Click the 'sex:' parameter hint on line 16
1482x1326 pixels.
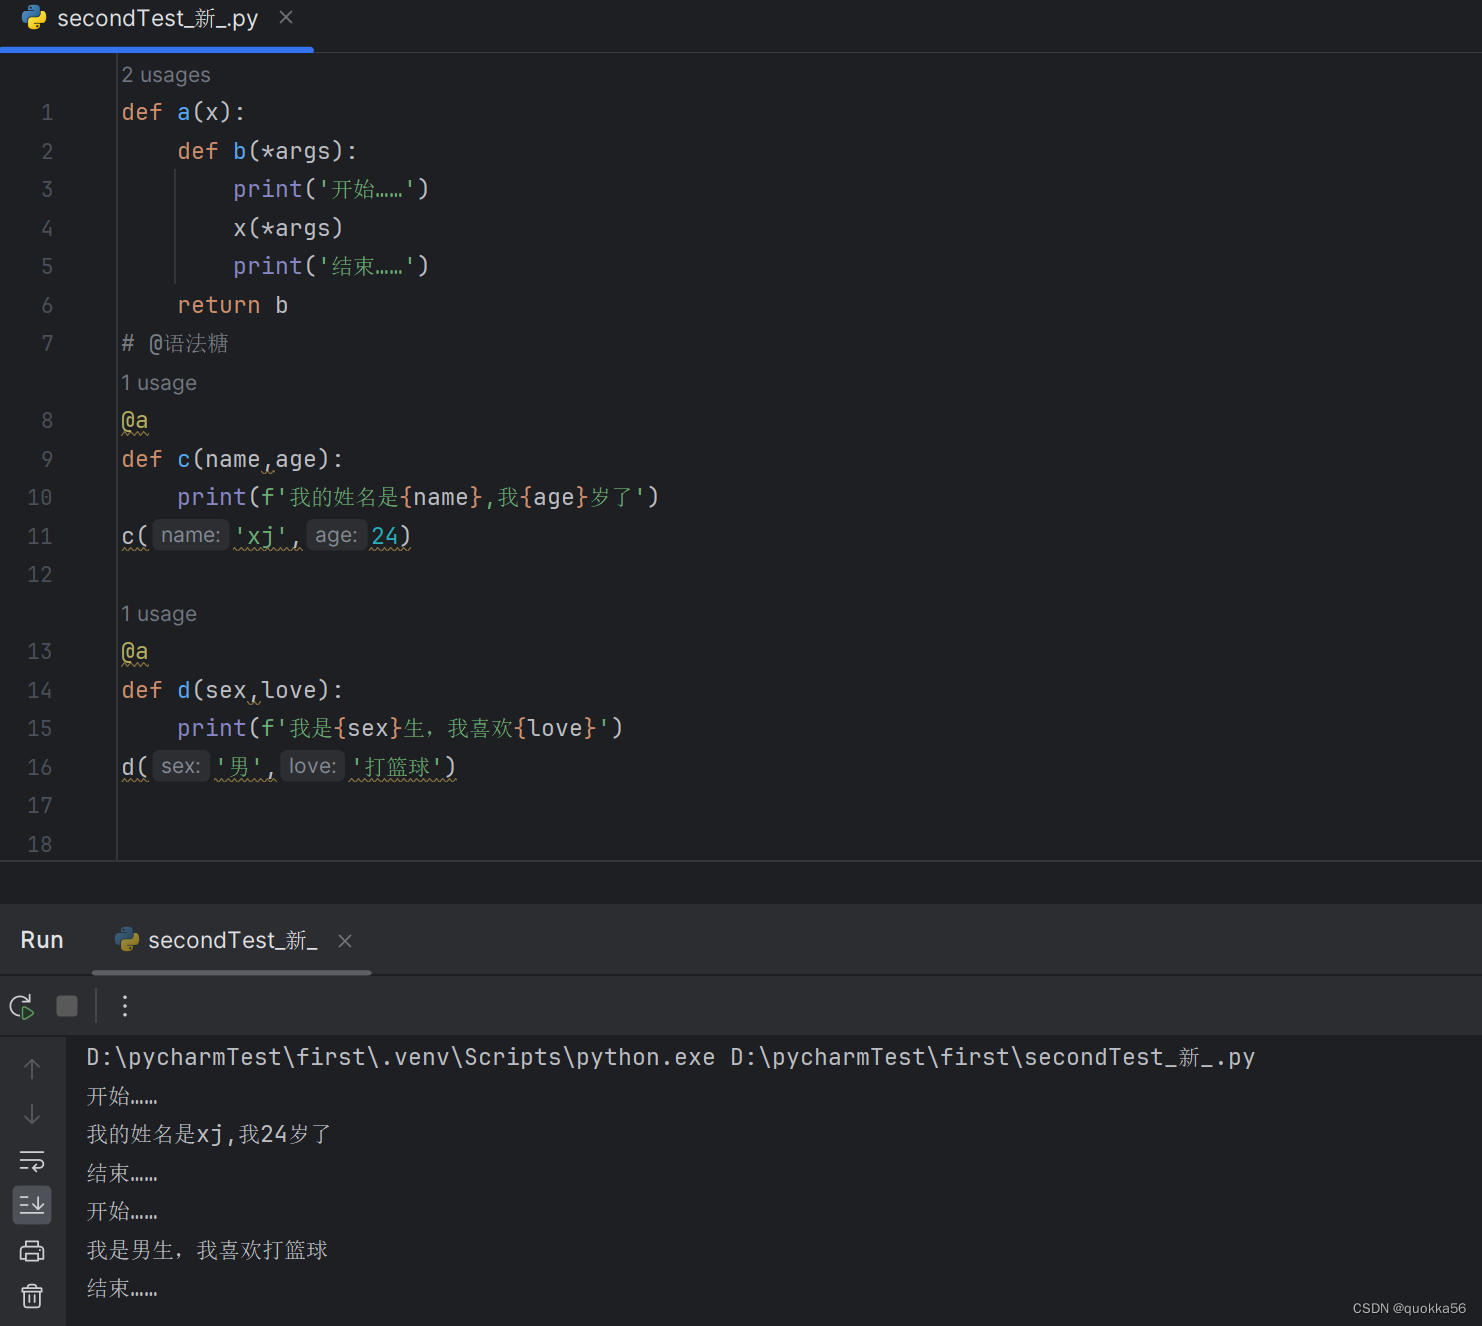point(181,766)
